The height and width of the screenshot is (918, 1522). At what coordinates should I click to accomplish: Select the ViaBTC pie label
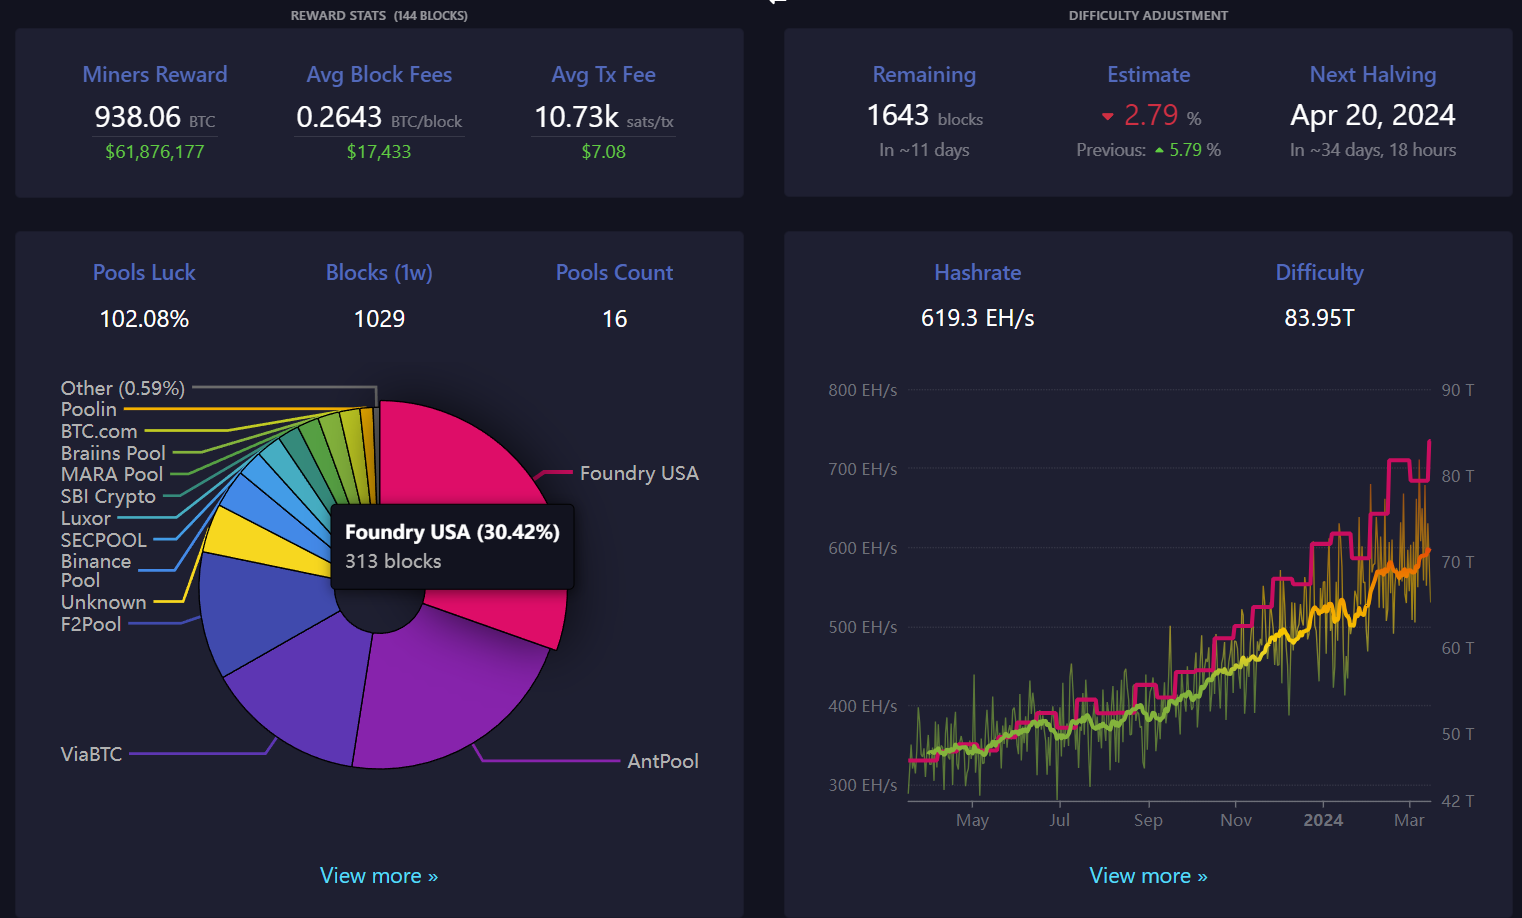91,754
